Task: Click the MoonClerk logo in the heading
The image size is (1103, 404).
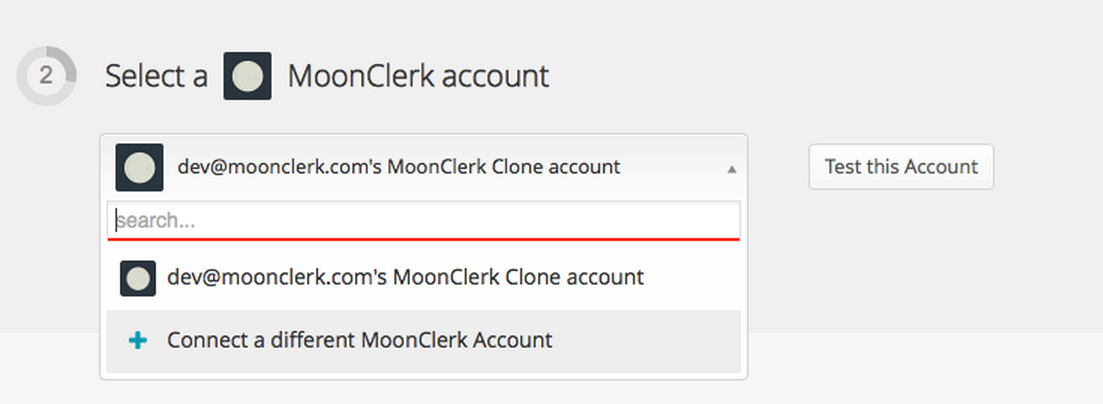Action: 248,76
